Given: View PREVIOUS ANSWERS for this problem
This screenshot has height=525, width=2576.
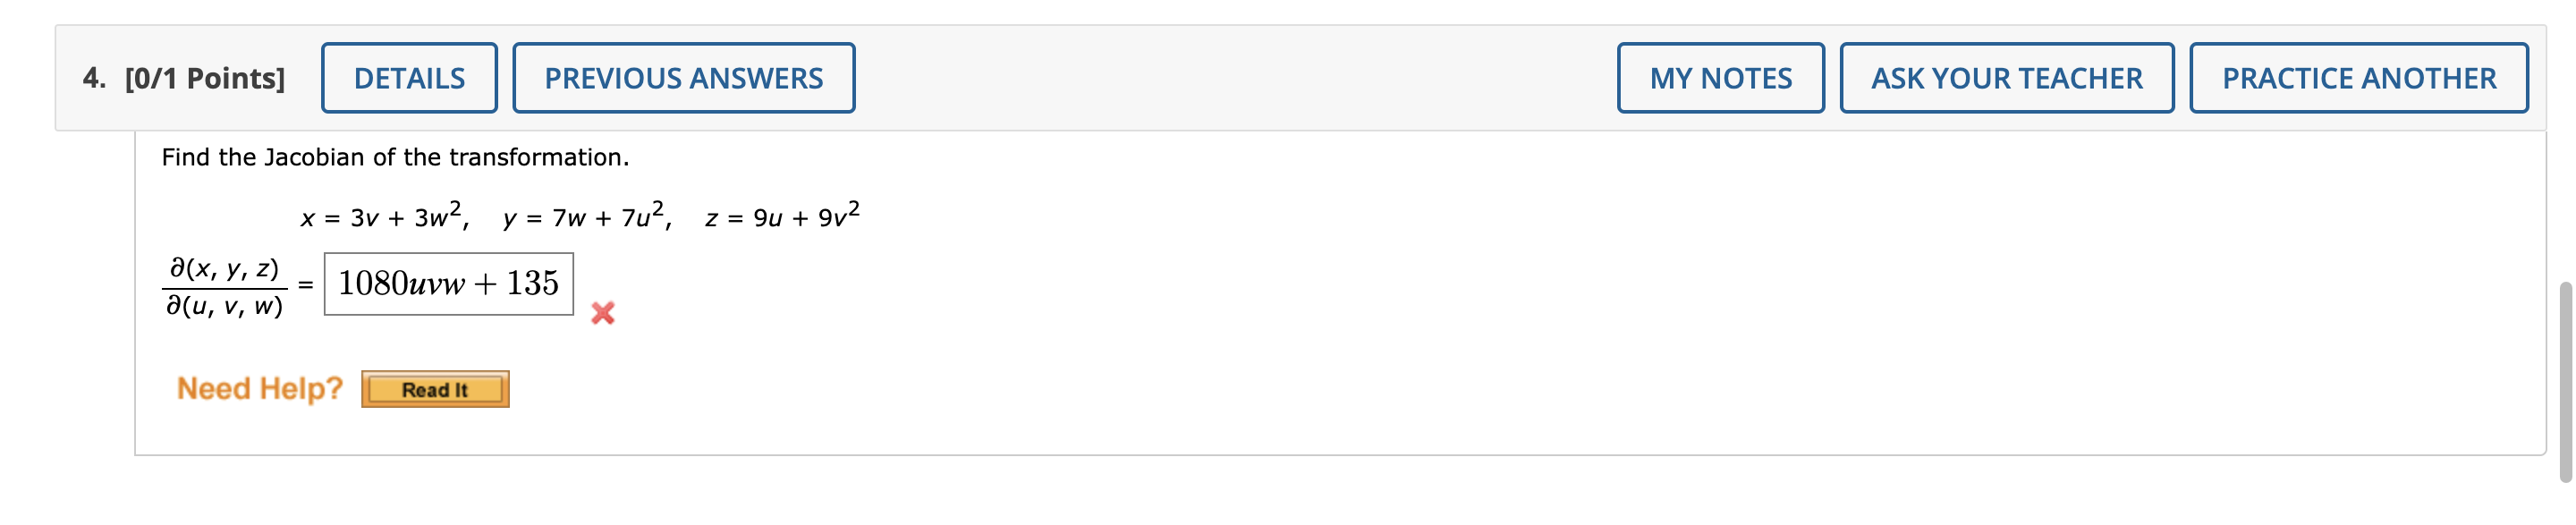Looking at the screenshot, I should tap(683, 76).
